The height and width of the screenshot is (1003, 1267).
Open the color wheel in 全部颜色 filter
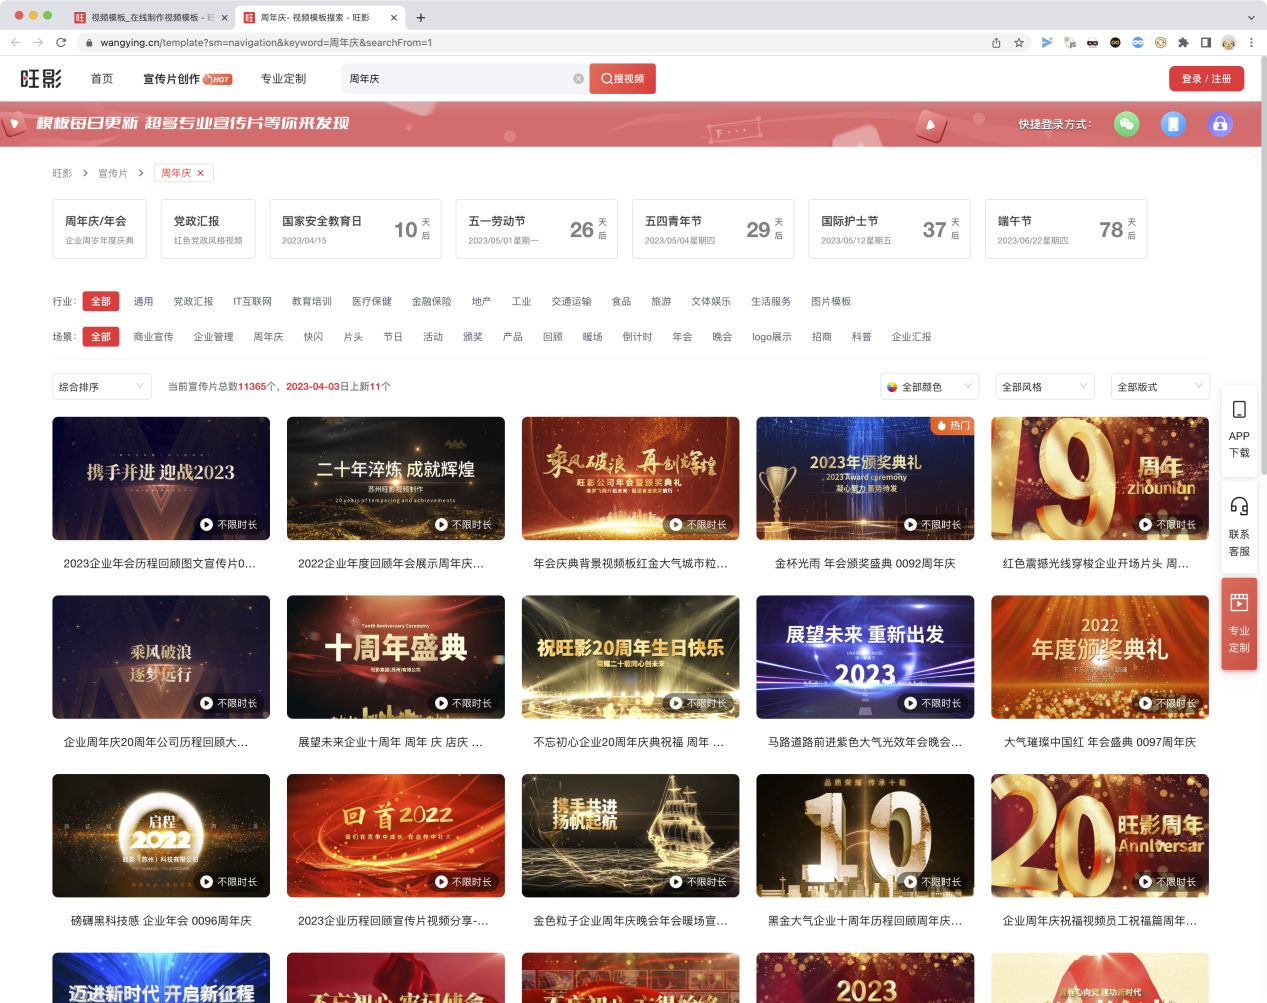click(x=891, y=386)
